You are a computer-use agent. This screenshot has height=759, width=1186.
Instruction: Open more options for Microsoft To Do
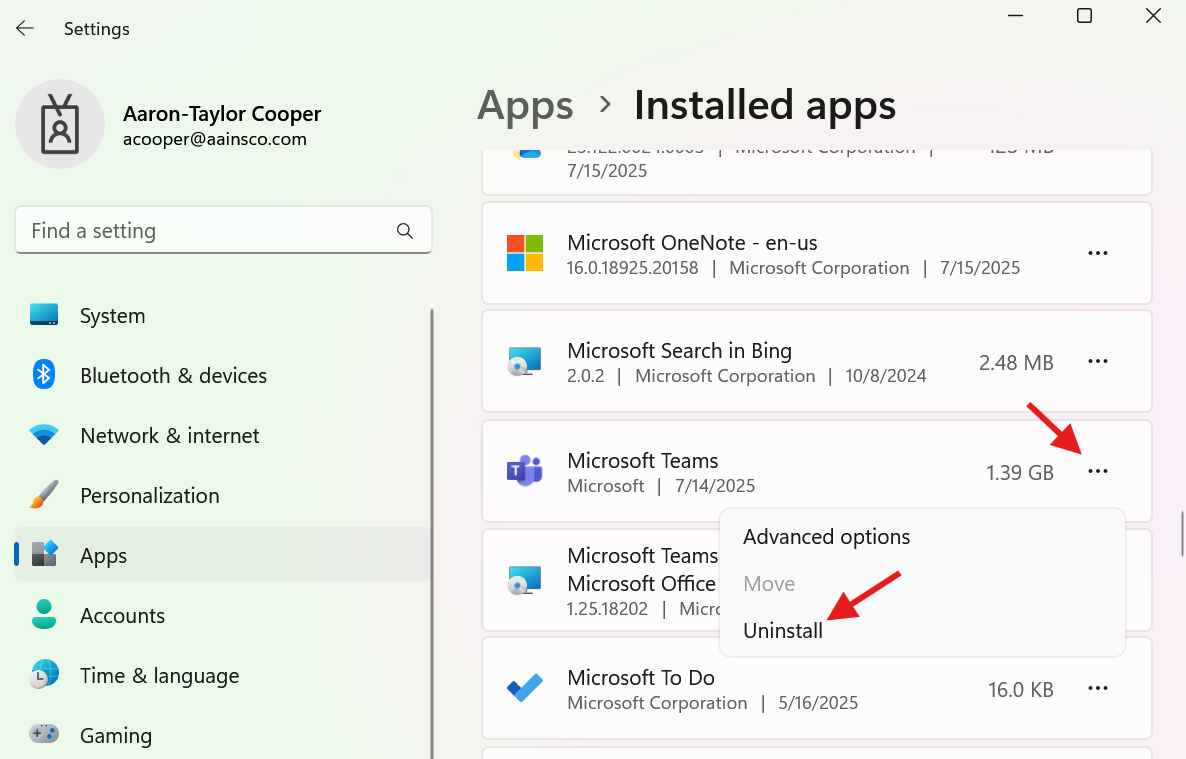point(1098,689)
